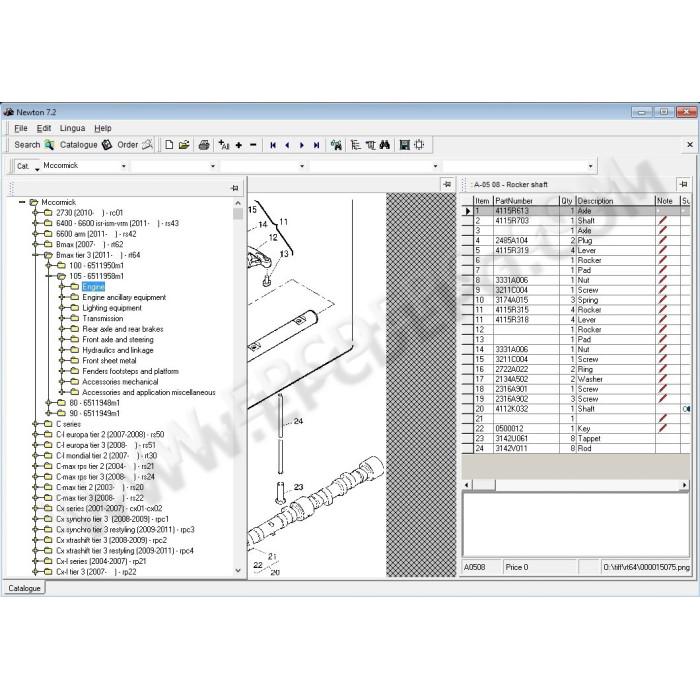
Task: Collapse the Bmax tier 3 (2011- ) node
Action: 35,255
